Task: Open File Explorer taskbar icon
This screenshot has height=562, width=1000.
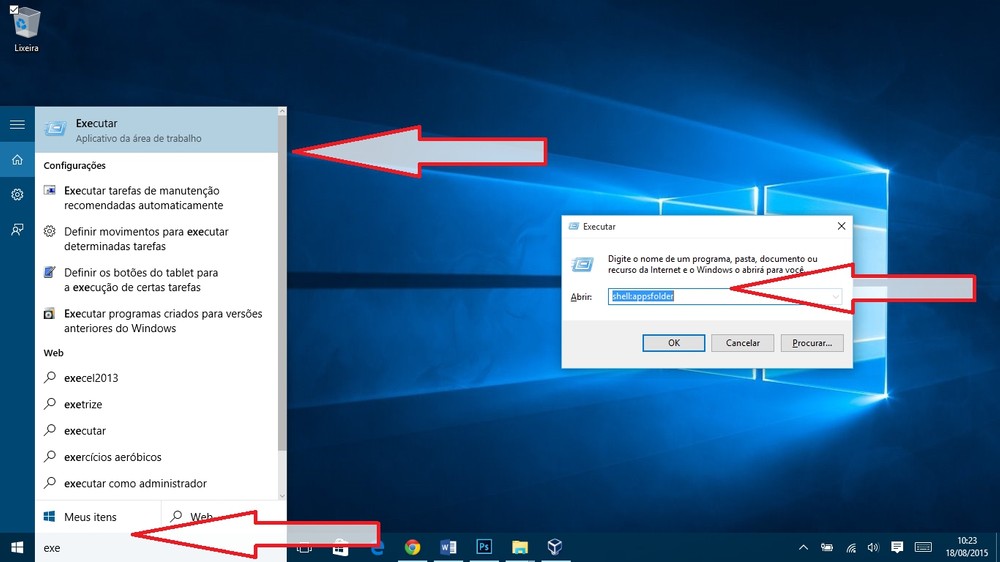Action: (x=519, y=547)
